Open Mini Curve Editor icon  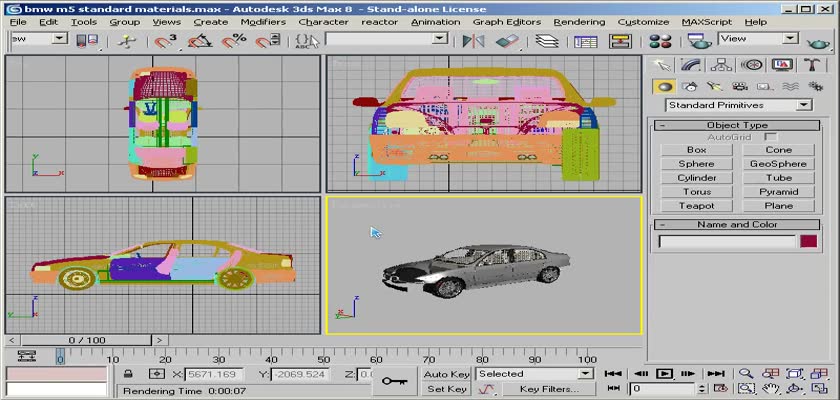click(x=27, y=356)
